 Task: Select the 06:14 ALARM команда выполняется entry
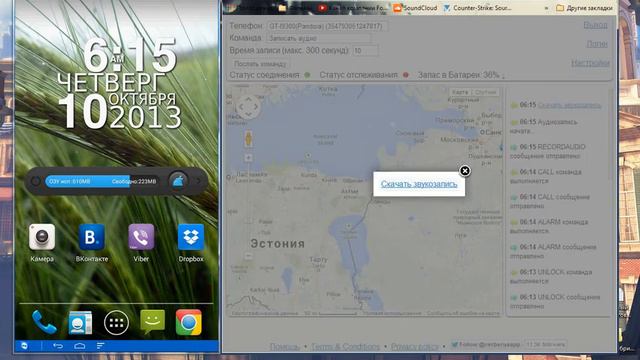[549, 226]
